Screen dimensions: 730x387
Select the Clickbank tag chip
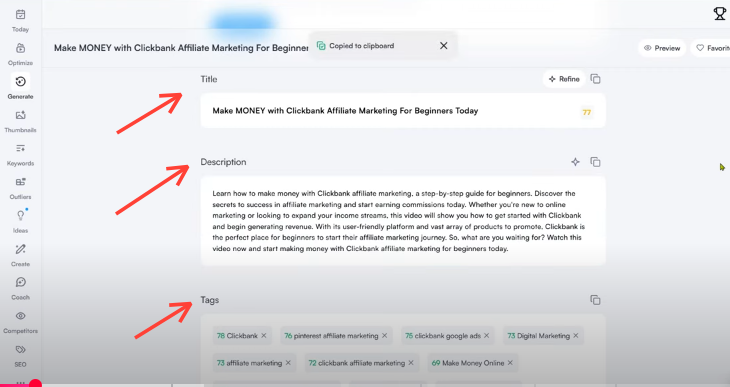[242, 336]
